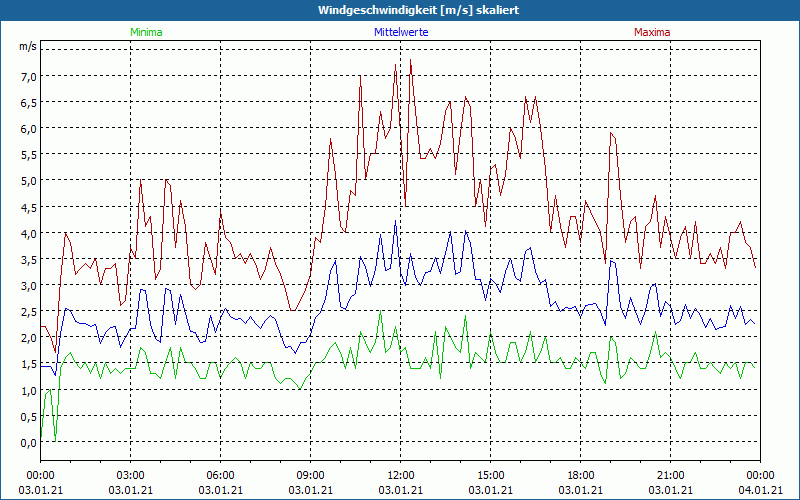Click the '6,0' y-axis value
The image size is (800, 500).
29,129
